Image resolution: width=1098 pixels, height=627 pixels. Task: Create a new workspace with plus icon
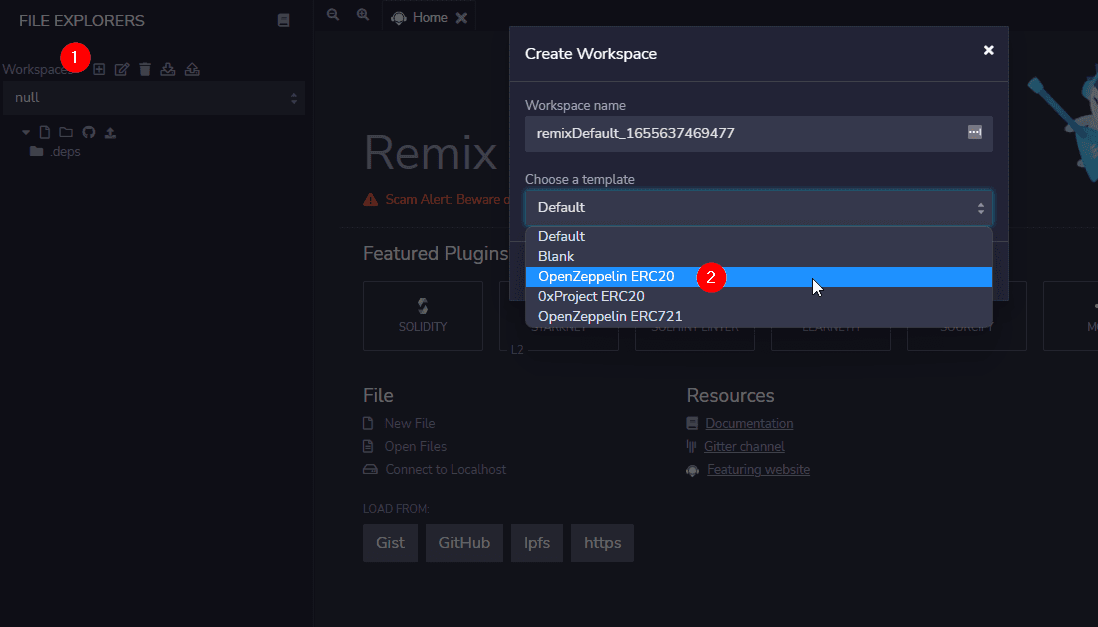(99, 69)
